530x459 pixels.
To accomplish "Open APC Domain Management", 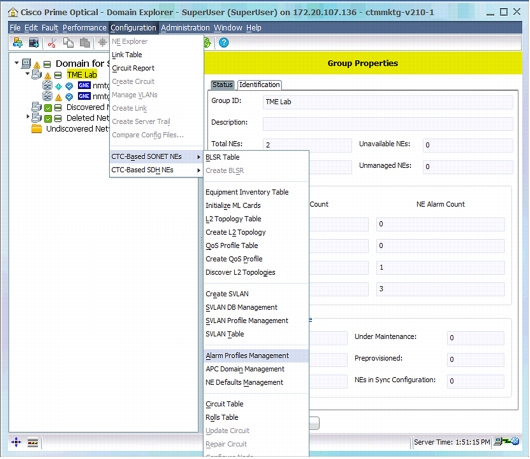I will tap(257, 369).
